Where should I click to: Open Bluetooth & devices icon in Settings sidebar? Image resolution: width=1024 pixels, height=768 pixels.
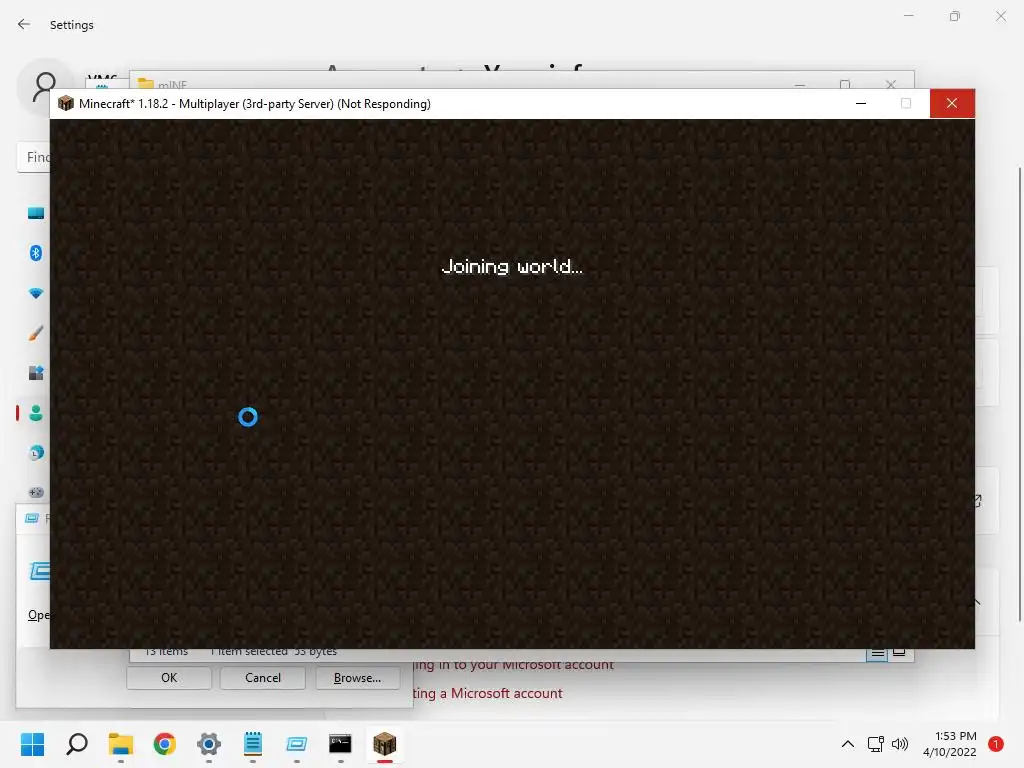point(36,253)
